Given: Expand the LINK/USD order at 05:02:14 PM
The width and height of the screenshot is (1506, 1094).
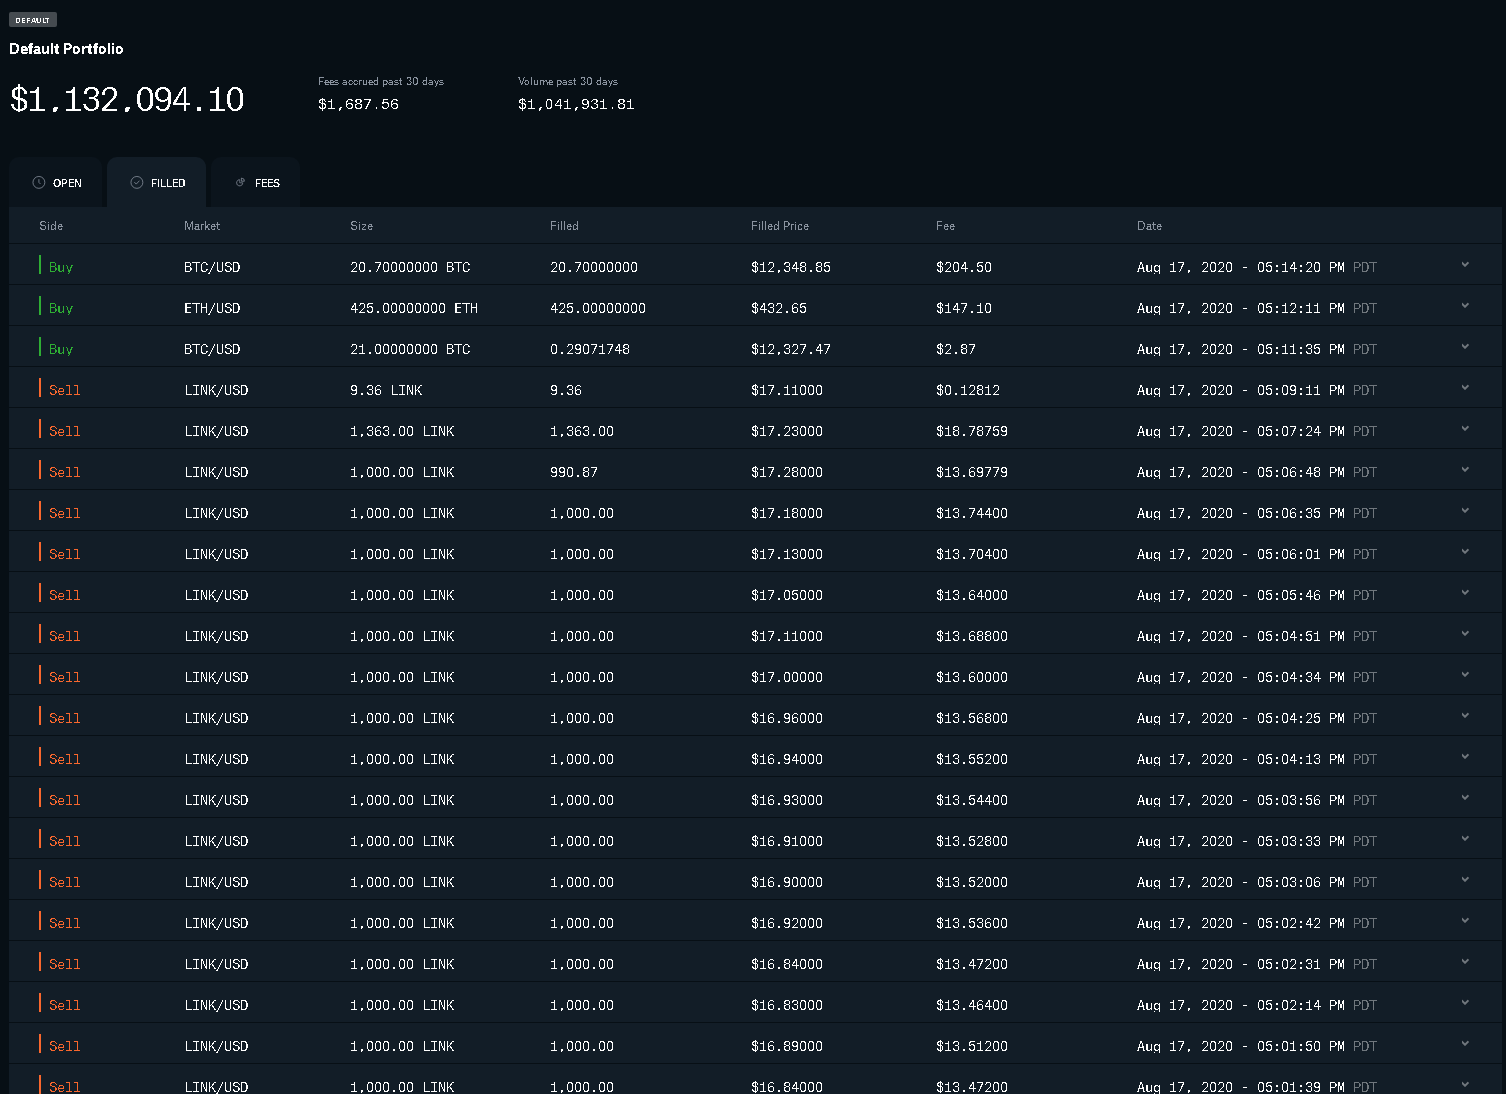Looking at the screenshot, I should point(1464,1003).
